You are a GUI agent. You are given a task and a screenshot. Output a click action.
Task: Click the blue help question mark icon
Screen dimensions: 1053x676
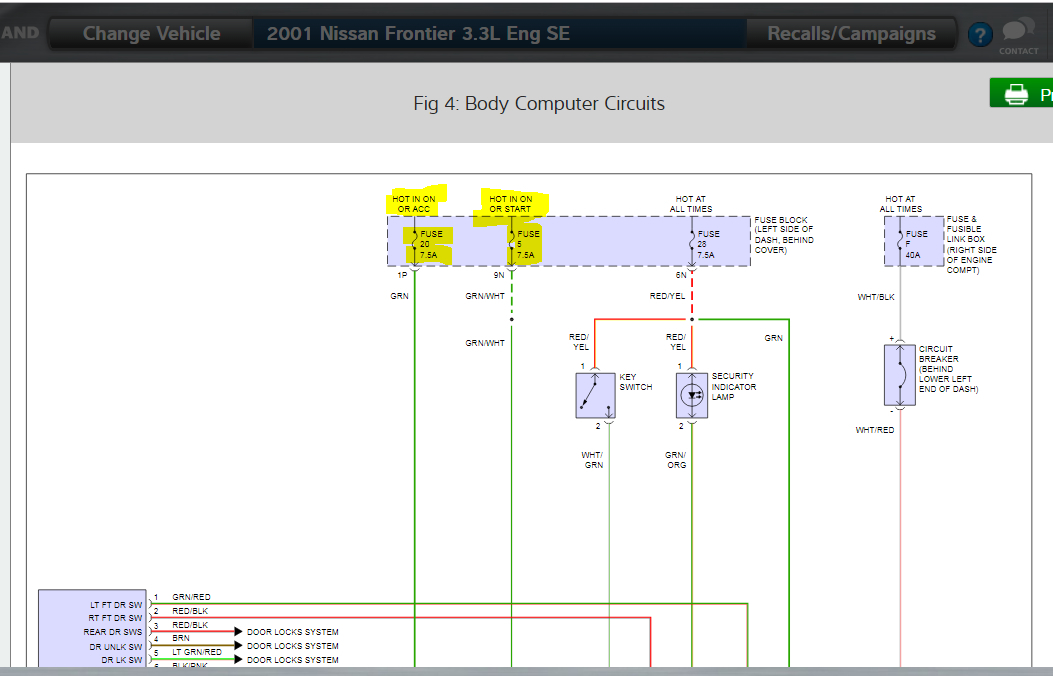(980, 34)
